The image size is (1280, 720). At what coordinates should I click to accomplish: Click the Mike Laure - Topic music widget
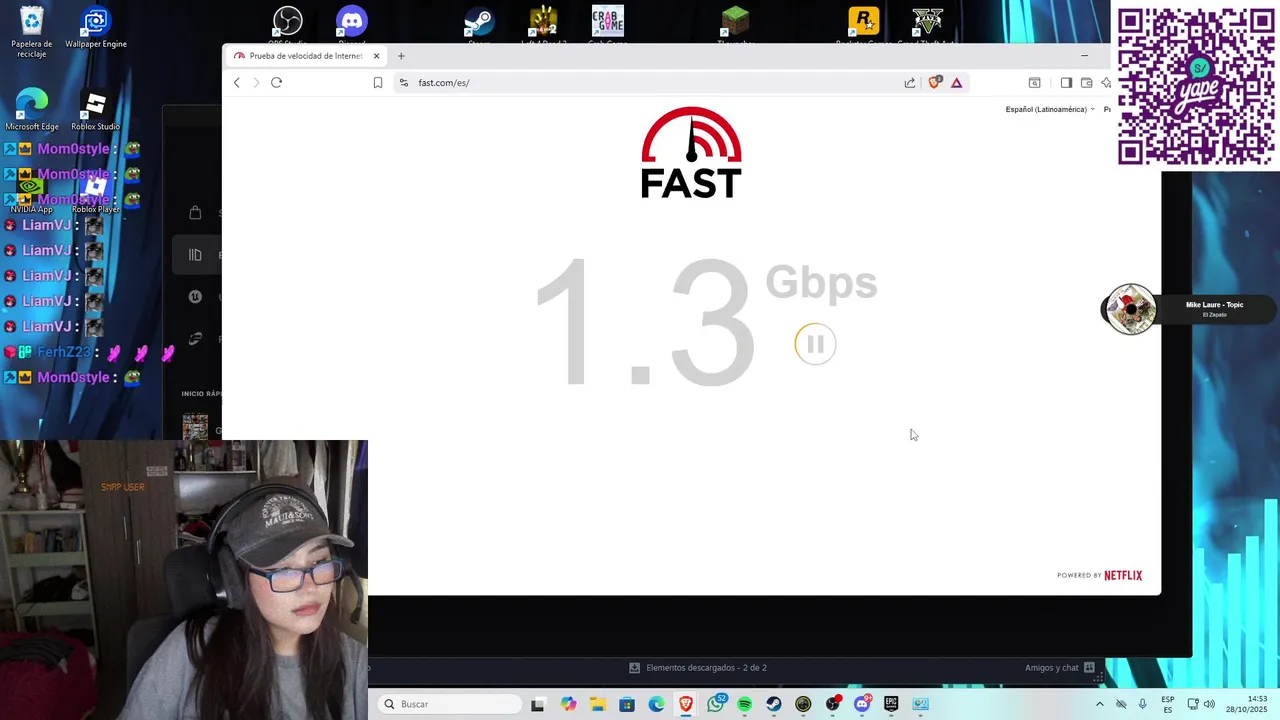tap(1188, 309)
